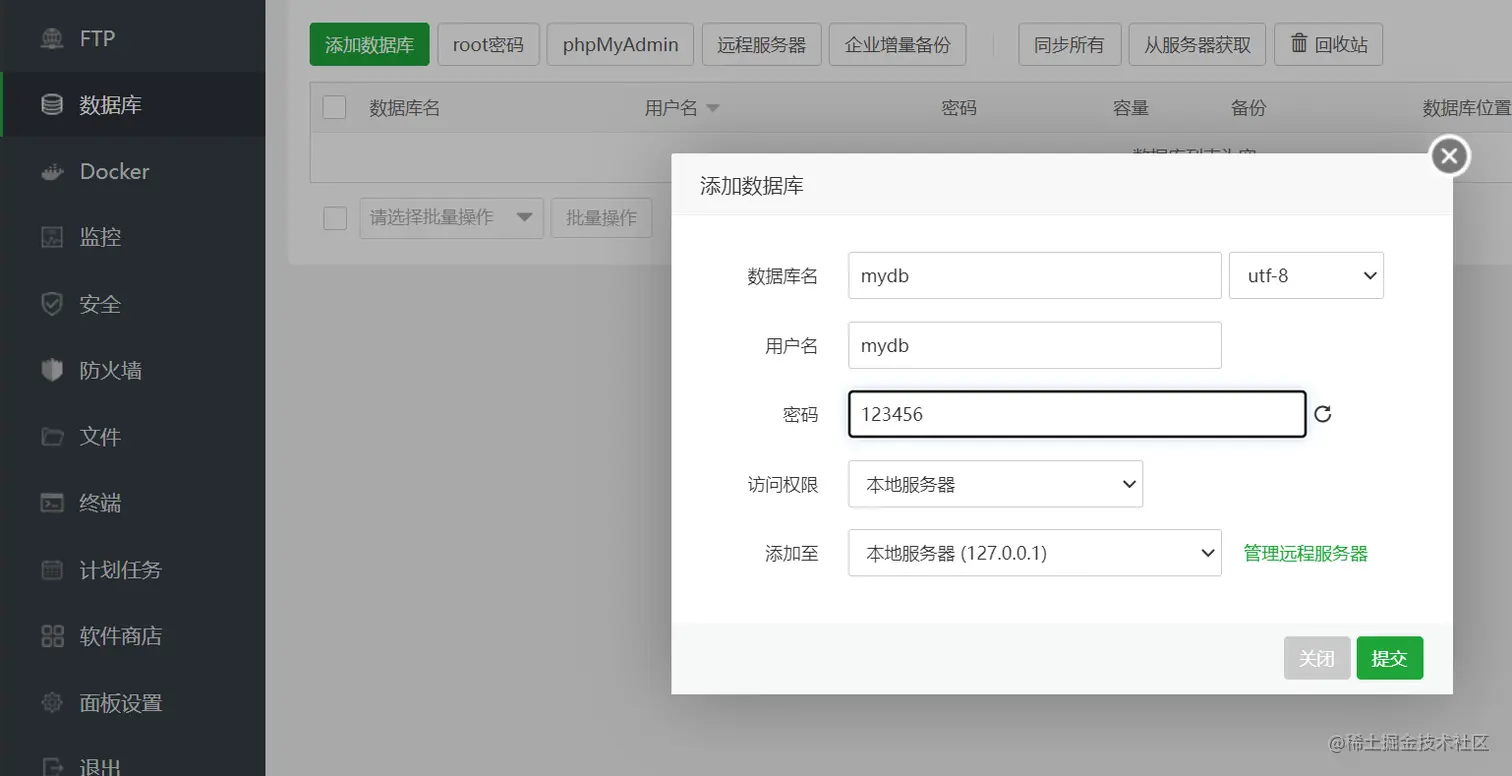This screenshot has height=776, width=1512.
Task: Click the 密码 column header
Action: tap(959, 108)
